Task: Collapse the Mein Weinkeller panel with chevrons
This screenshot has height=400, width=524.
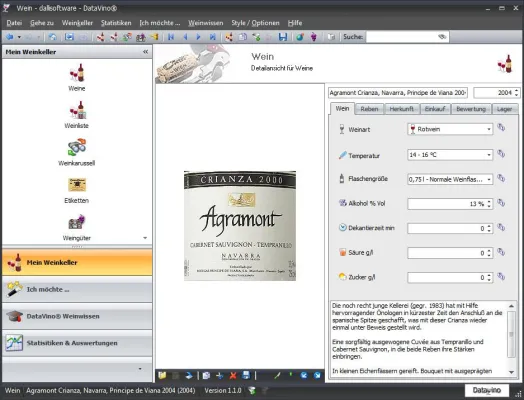Action: tap(145, 52)
